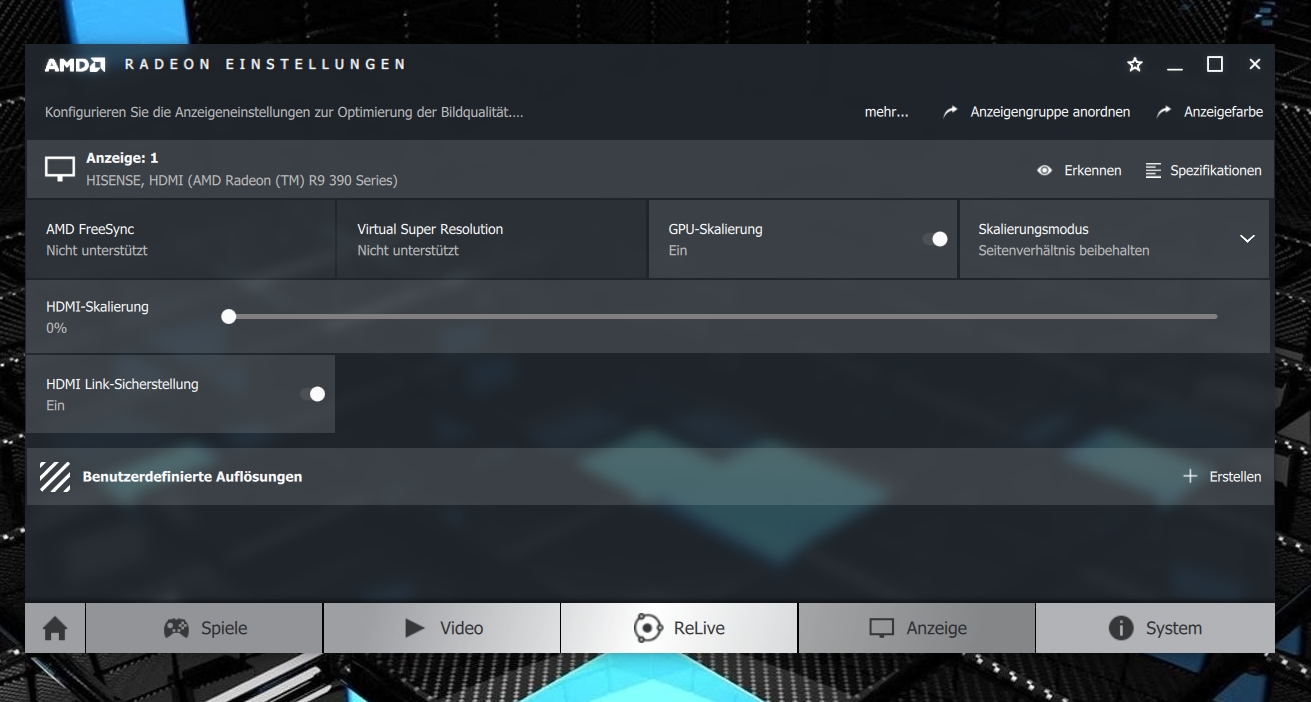Click the AMD FreeSync tile

[x=180, y=239]
